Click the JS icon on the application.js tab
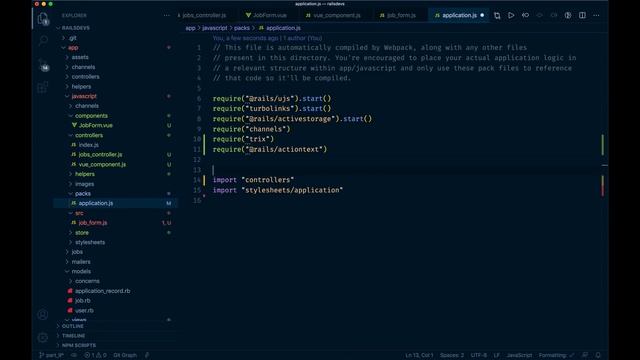Viewport: 640px width, 360px height. tap(437, 16)
